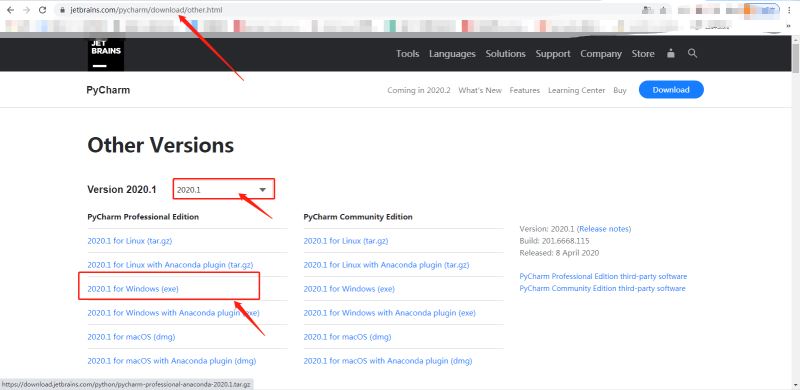The height and width of the screenshot is (390, 800).
Task: Go to Features page
Action: (x=524, y=90)
